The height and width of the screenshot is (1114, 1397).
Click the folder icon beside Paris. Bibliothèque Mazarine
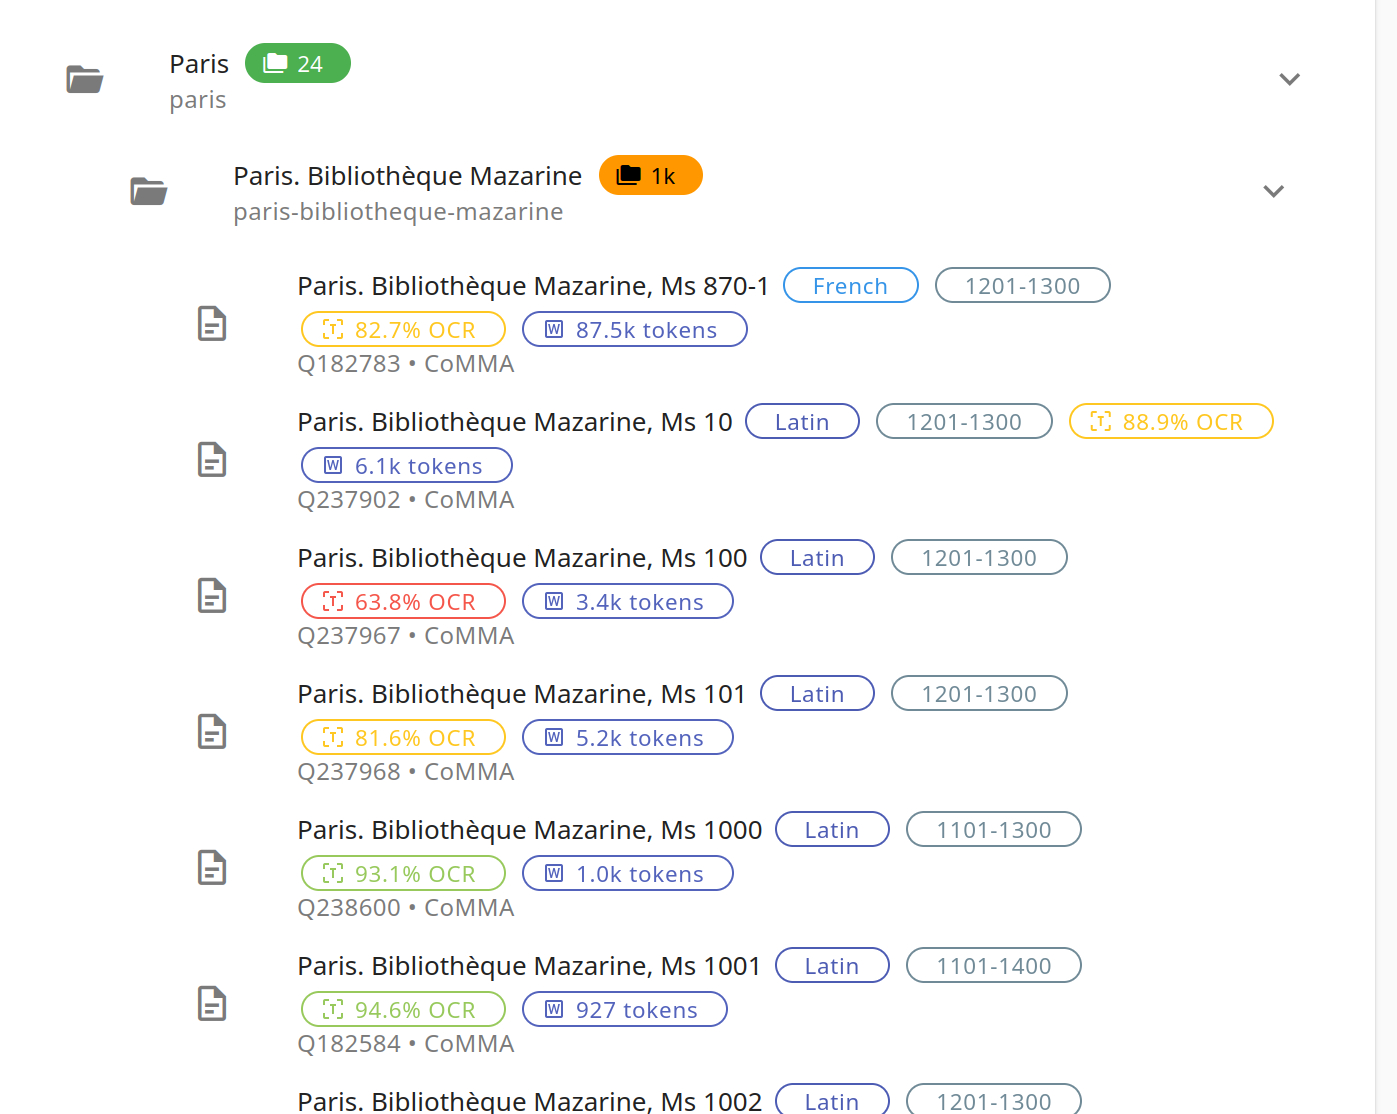149,191
